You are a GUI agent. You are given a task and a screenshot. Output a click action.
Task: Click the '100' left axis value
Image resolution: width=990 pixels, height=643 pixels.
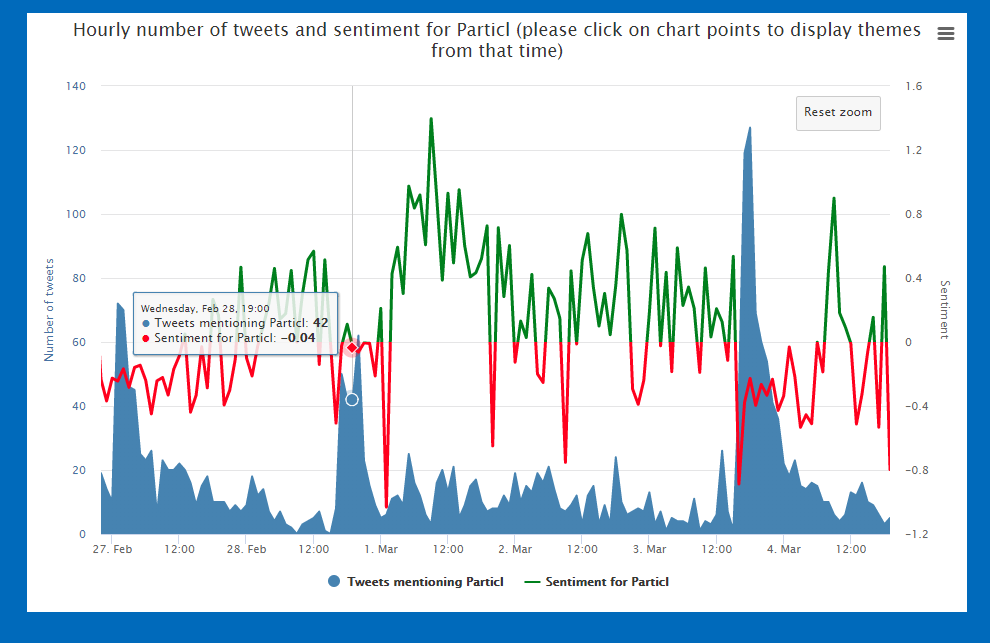point(76,214)
